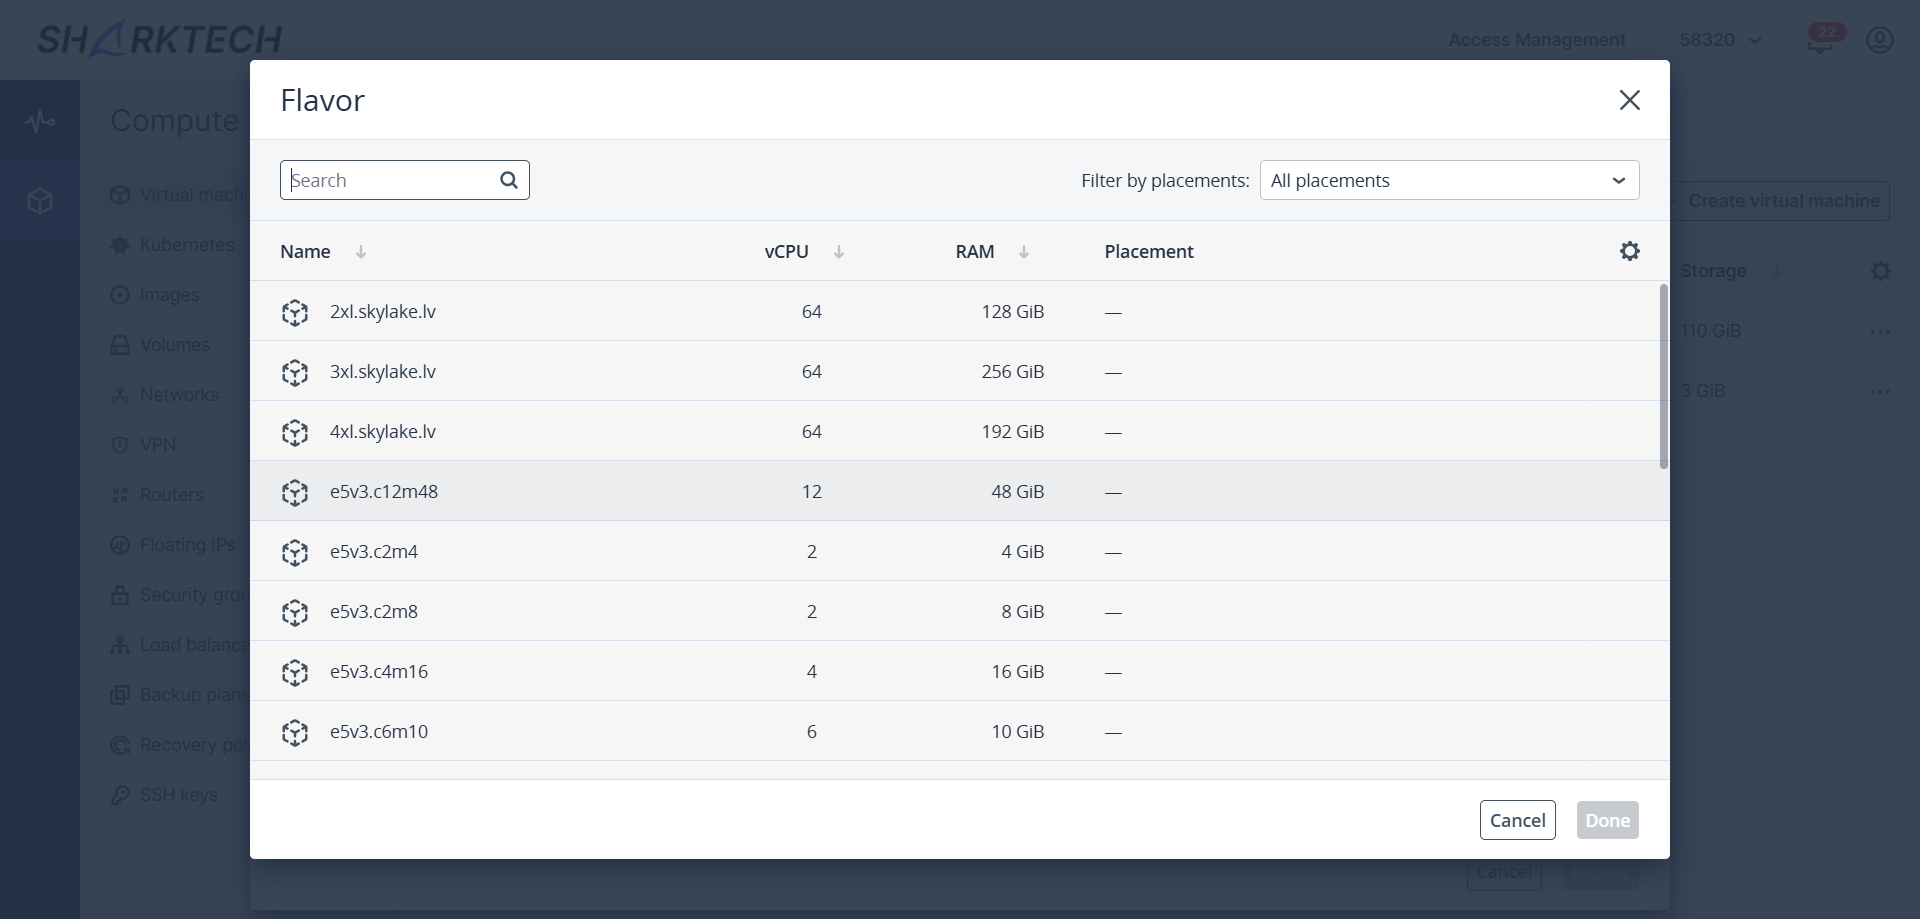Click the flavor icon for e5v3.c2m8

[x=295, y=612]
